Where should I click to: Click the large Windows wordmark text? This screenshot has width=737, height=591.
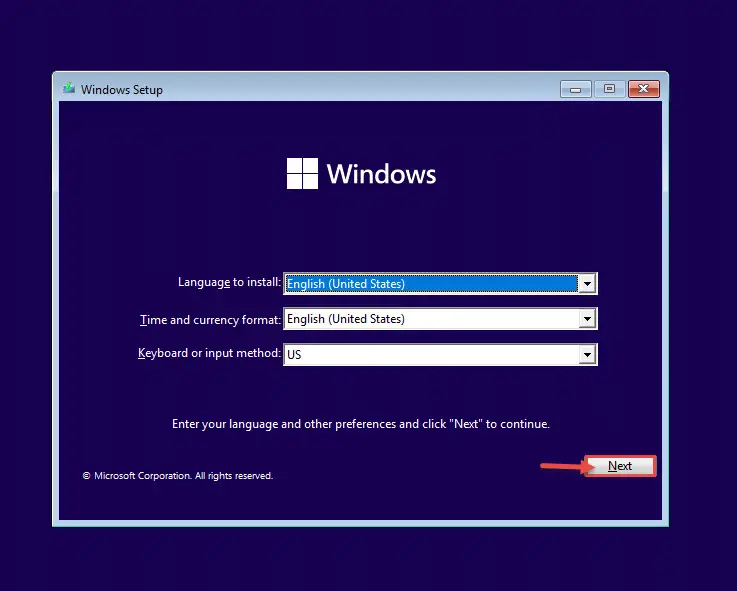[381, 174]
